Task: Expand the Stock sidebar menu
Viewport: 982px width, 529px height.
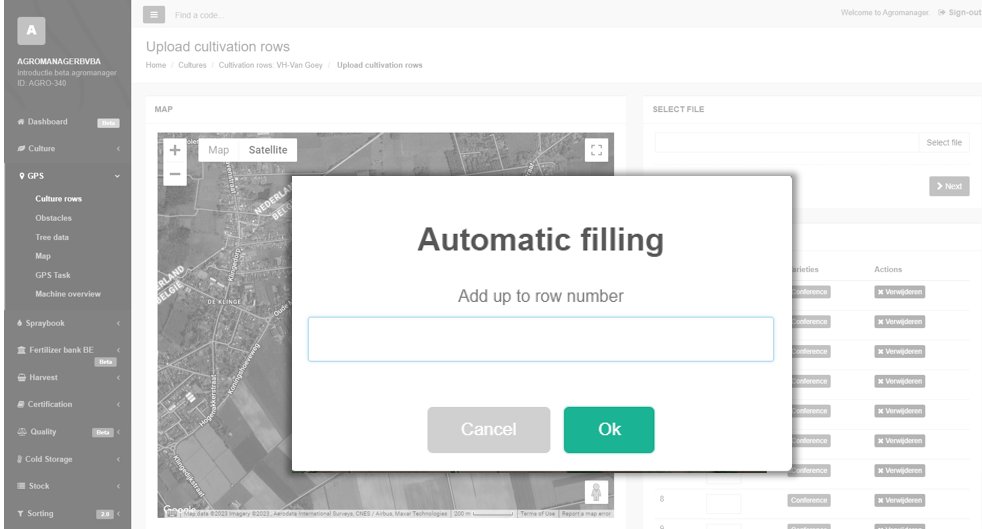Action: [x=68, y=486]
